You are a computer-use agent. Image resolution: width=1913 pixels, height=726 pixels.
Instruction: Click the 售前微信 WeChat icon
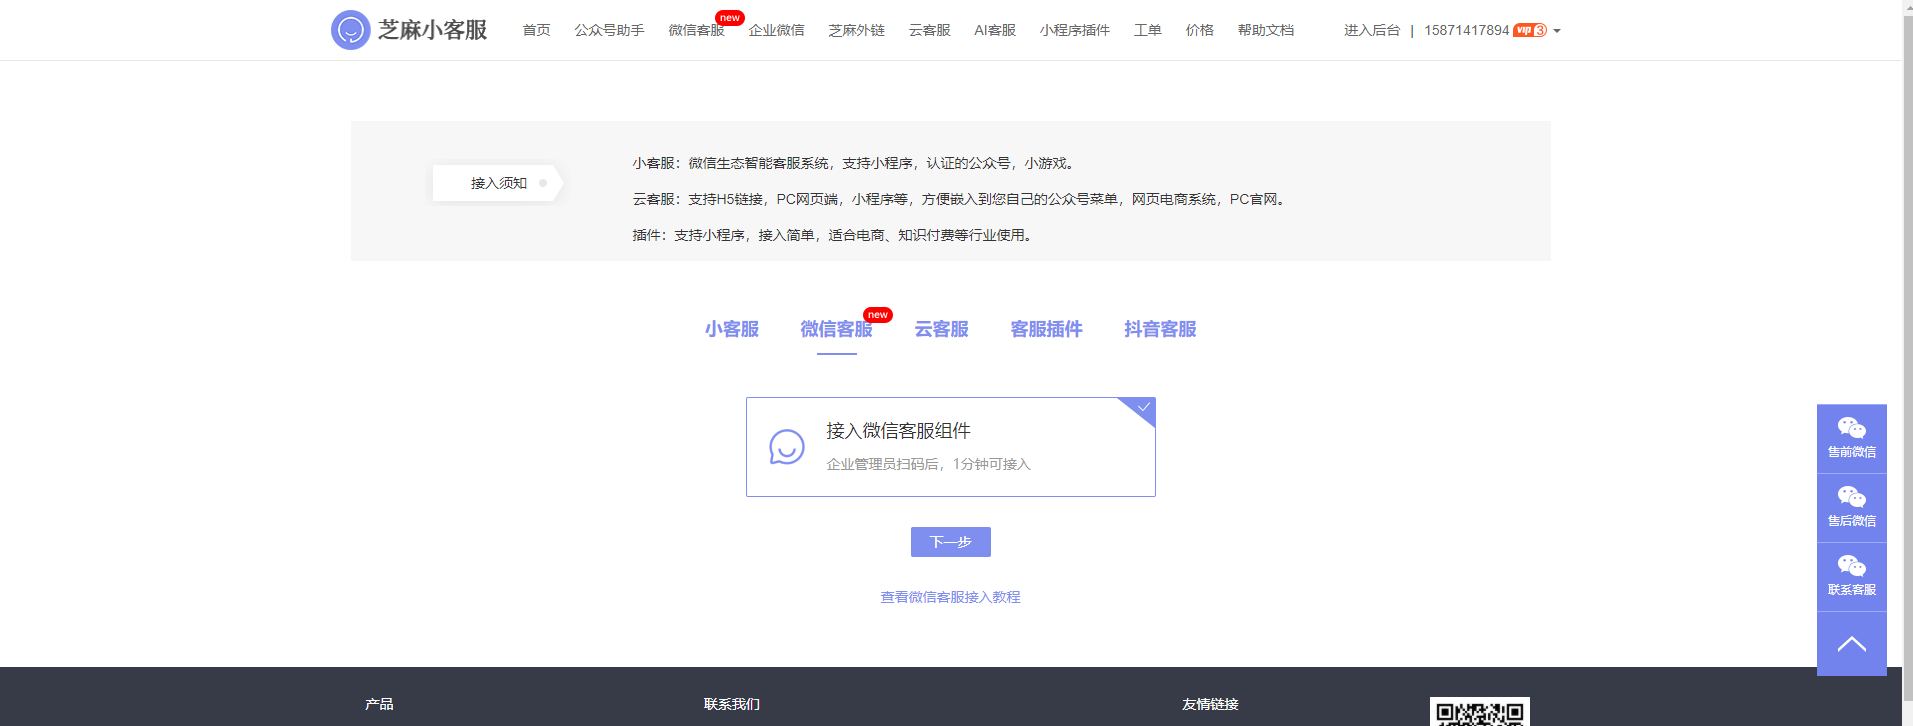click(x=1851, y=428)
